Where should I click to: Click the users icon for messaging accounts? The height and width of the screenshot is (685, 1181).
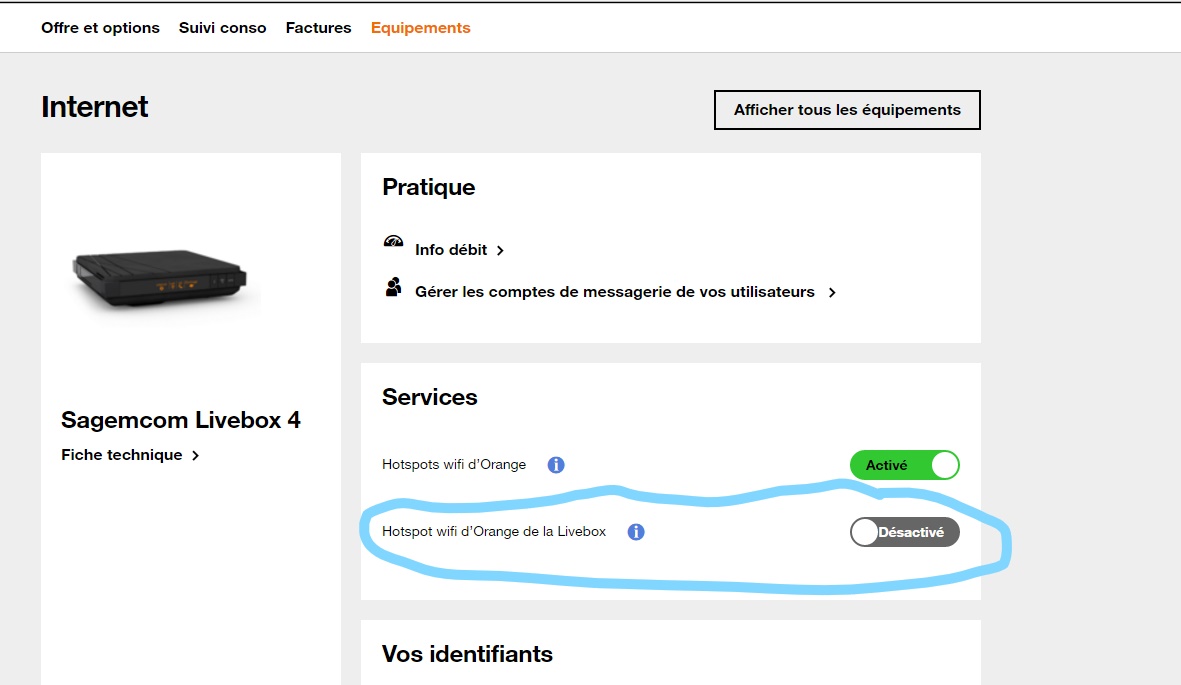[393, 287]
